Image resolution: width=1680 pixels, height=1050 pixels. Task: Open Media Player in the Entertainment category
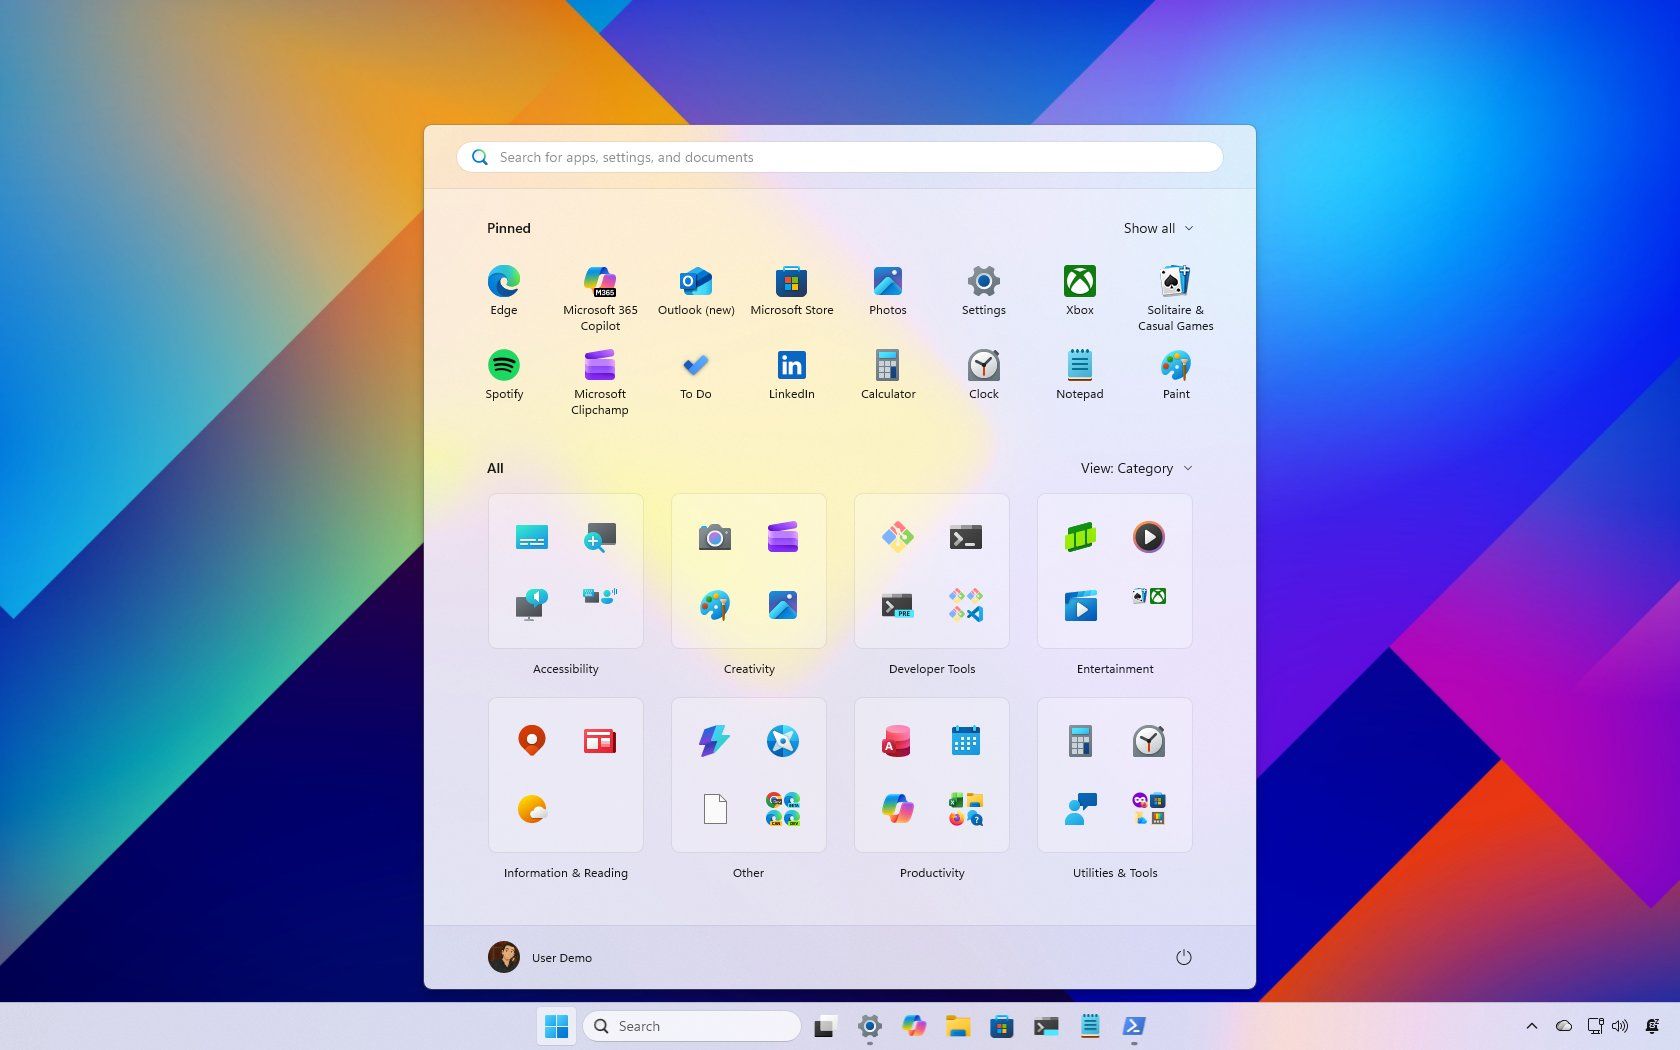click(x=1149, y=537)
